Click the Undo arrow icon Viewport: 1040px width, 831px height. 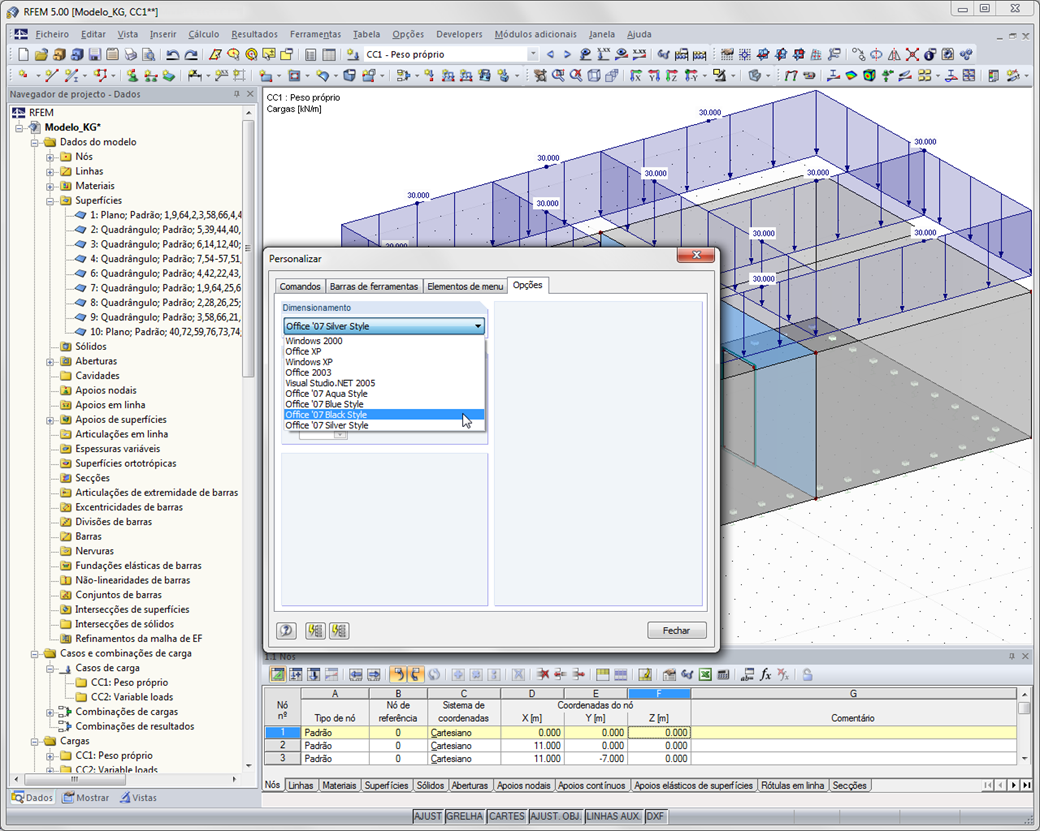[173, 54]
